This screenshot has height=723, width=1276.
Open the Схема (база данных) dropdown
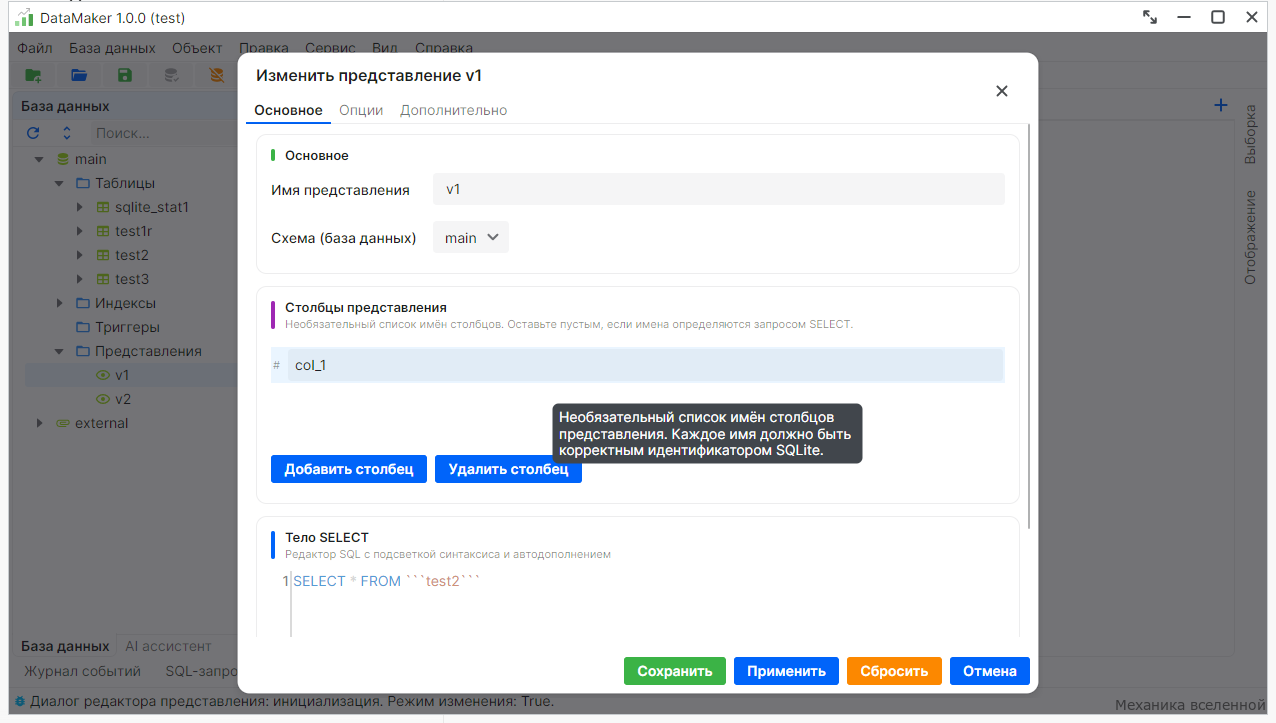pyautogui.click(x=471, y=238)
